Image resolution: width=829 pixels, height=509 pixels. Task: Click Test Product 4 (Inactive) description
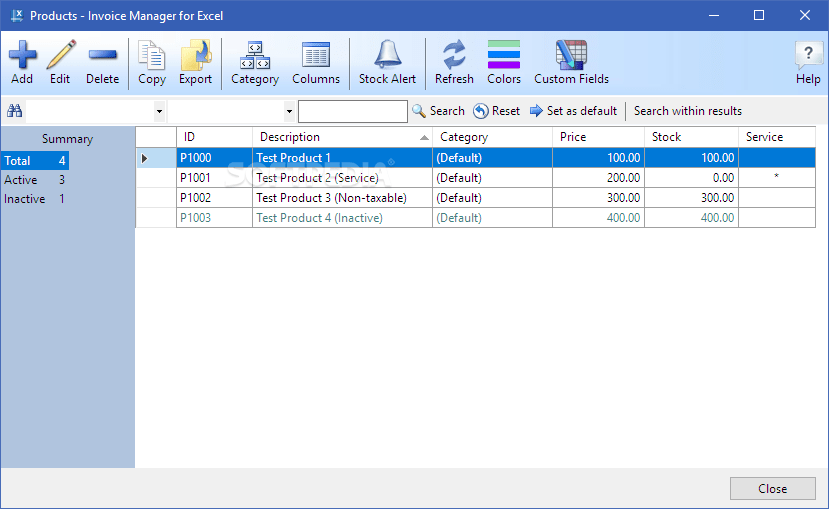[x=342, y=218]
